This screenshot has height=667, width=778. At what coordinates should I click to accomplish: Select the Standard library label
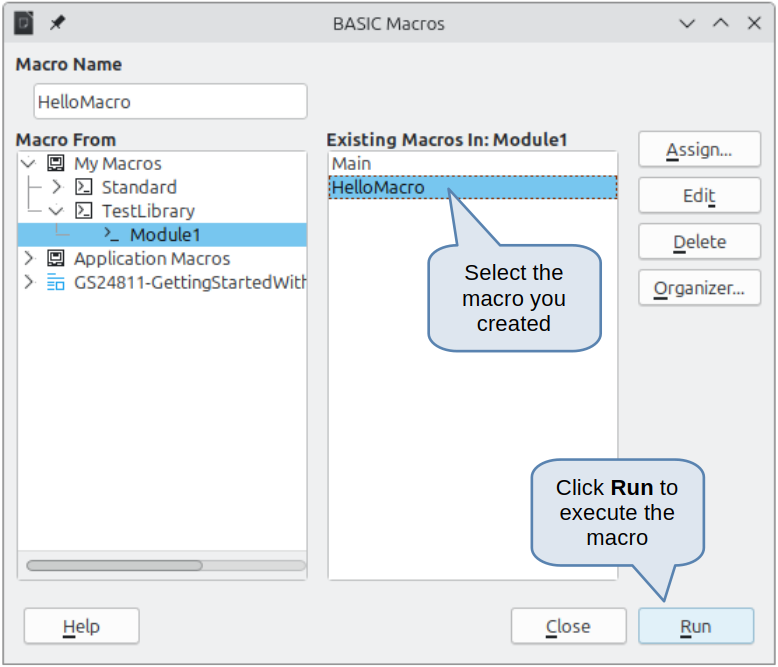coord(139,187)
